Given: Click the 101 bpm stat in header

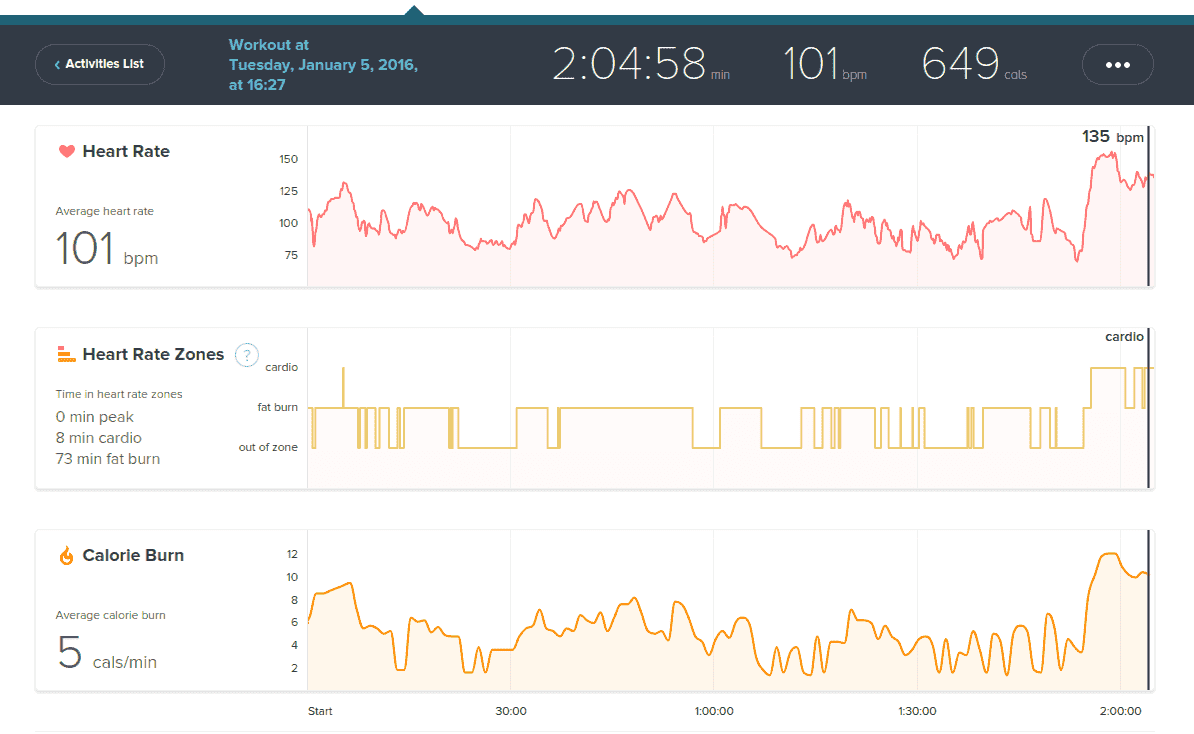Looking at the screenshot, I should tap(824, 65).
